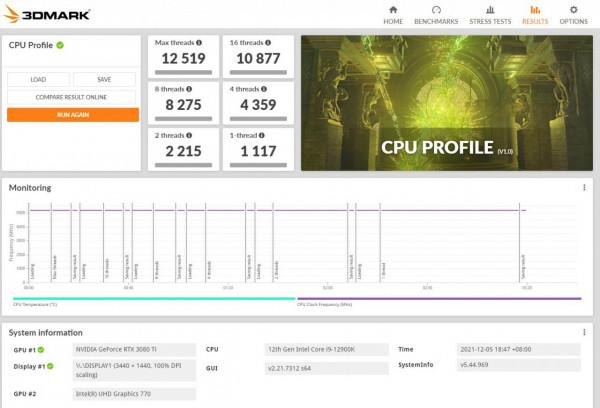Viewport: 600px width, 408px height.
Task: Click info icon next to Max threads
Action: (x=199, y=42)
